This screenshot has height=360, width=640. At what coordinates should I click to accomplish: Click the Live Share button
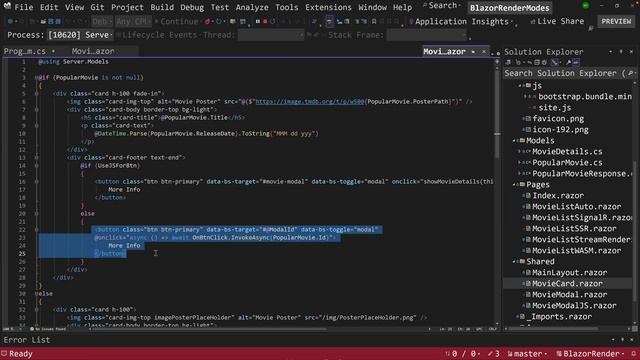pyautogui.click(x=557, y=21)
